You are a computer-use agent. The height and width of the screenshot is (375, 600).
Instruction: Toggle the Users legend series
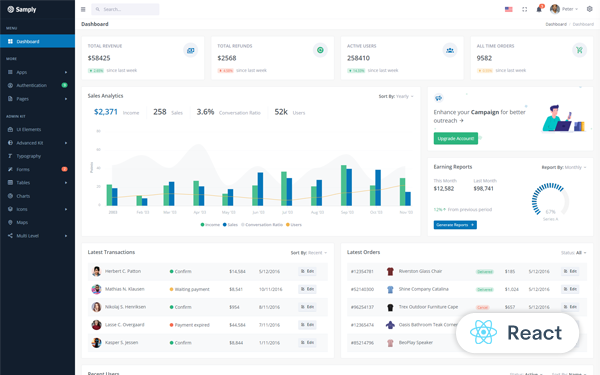coord(294,225)
